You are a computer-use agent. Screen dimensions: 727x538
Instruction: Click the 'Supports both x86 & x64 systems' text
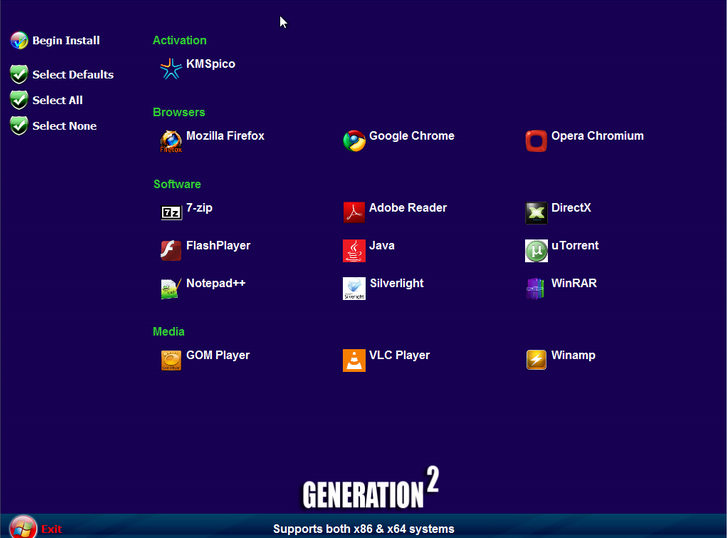pyautogui.click(x=364, y=529)
